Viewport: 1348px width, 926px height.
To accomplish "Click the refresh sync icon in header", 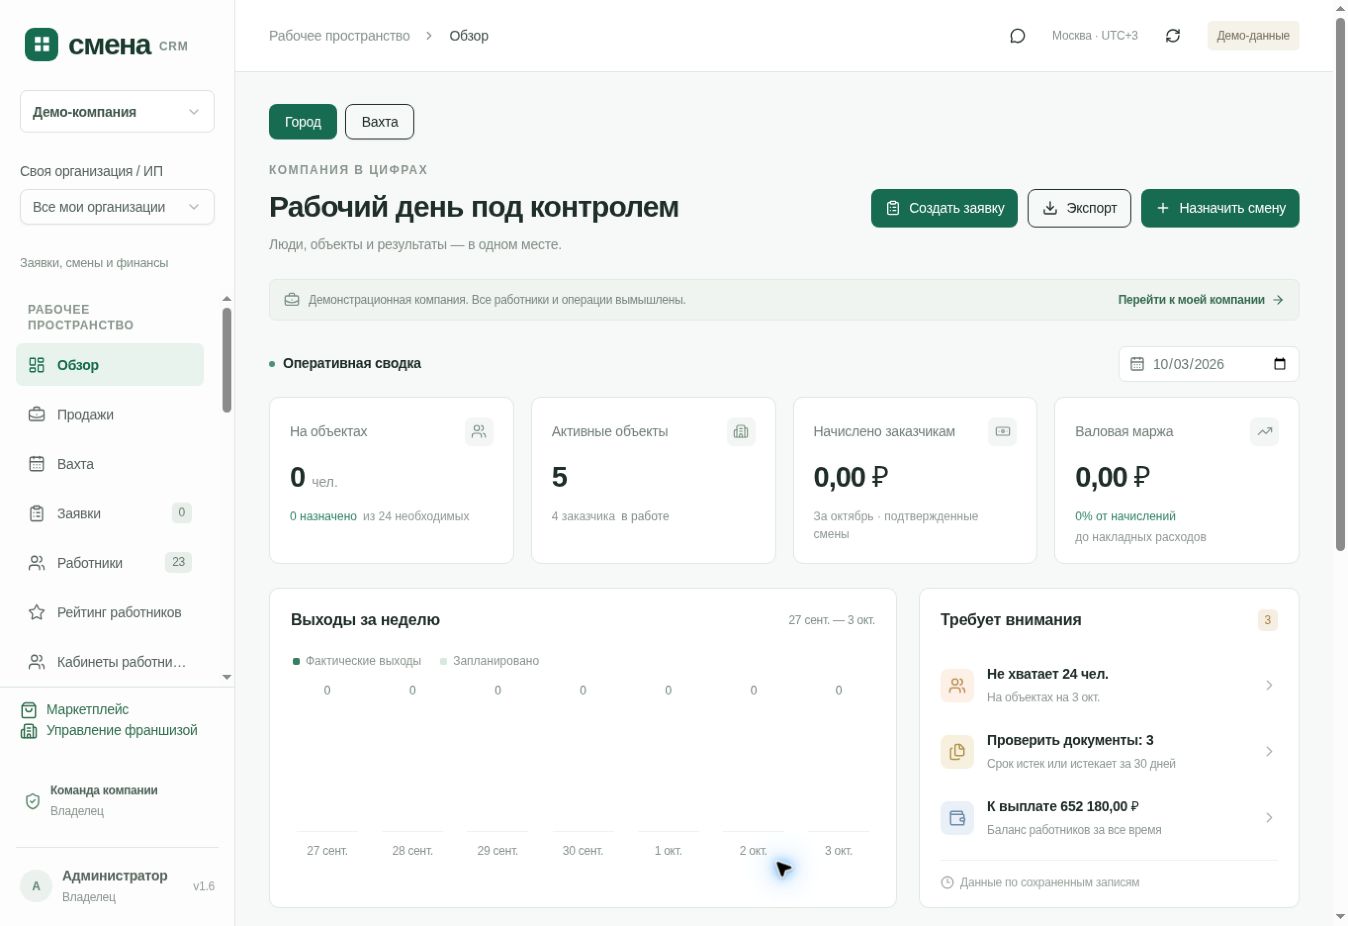I will [x=1173, y=36].
